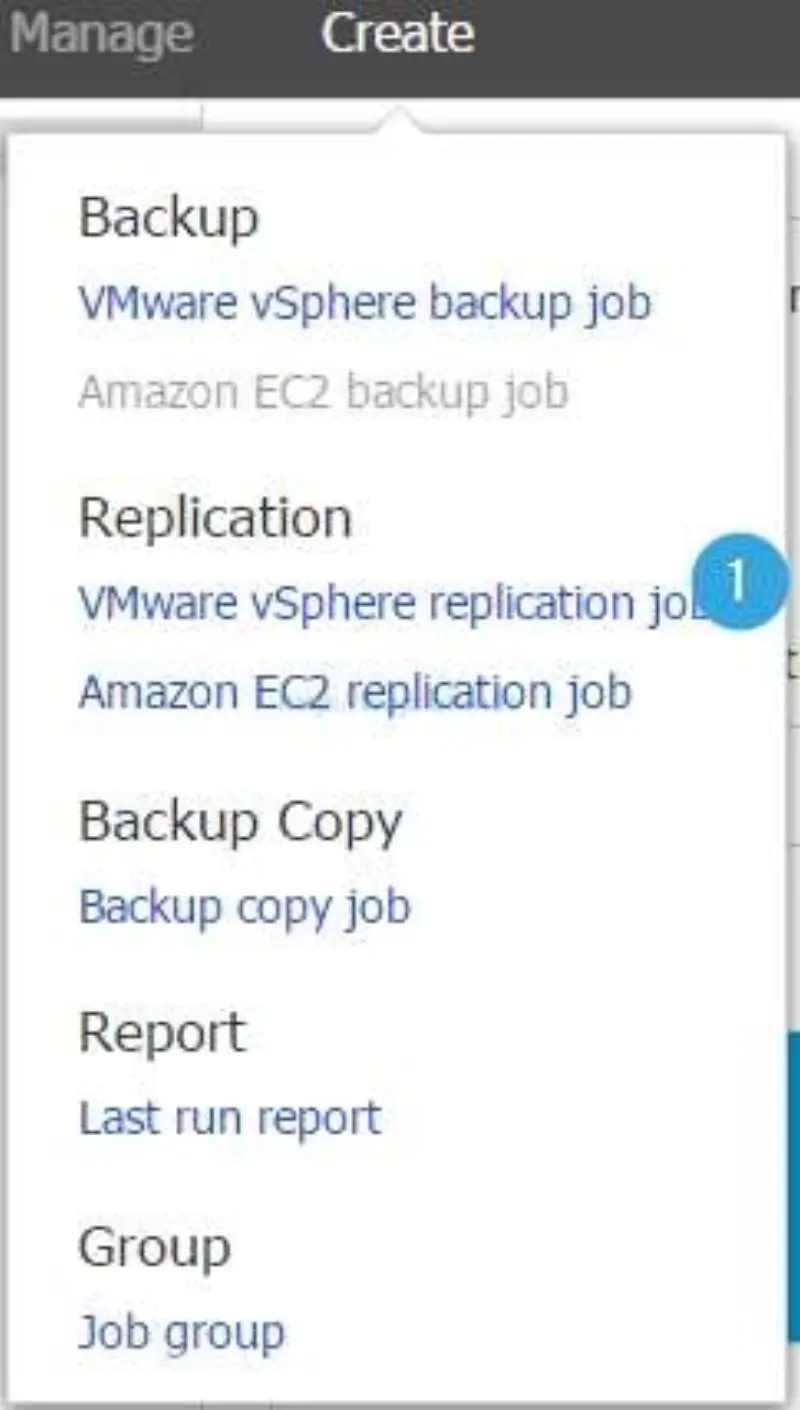Open the Last run report
This screenshot has height=1410, width=800.
pyautogui.click(x=229, y=1117)
